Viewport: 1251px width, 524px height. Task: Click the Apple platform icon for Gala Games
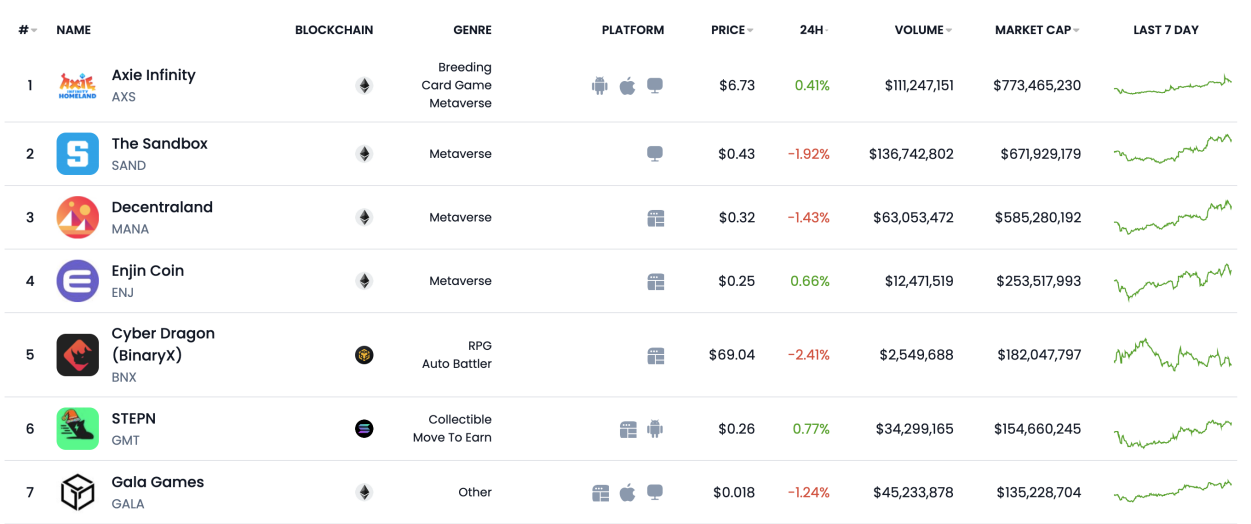628,492
